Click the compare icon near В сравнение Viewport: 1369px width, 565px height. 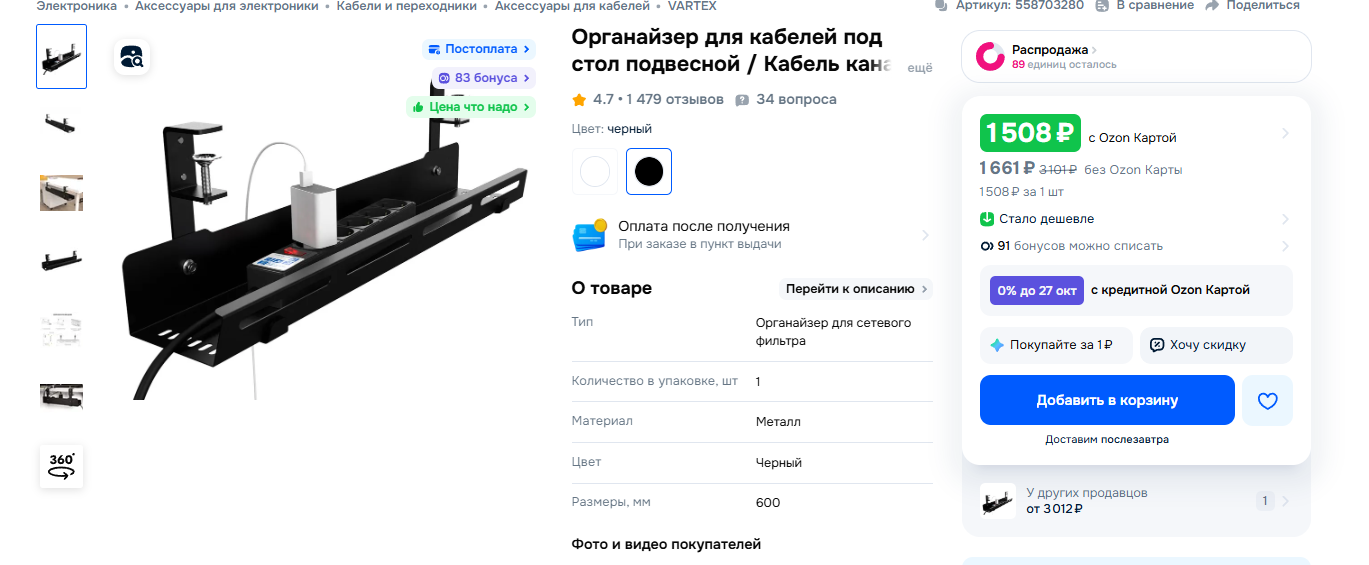point(1102,6)
